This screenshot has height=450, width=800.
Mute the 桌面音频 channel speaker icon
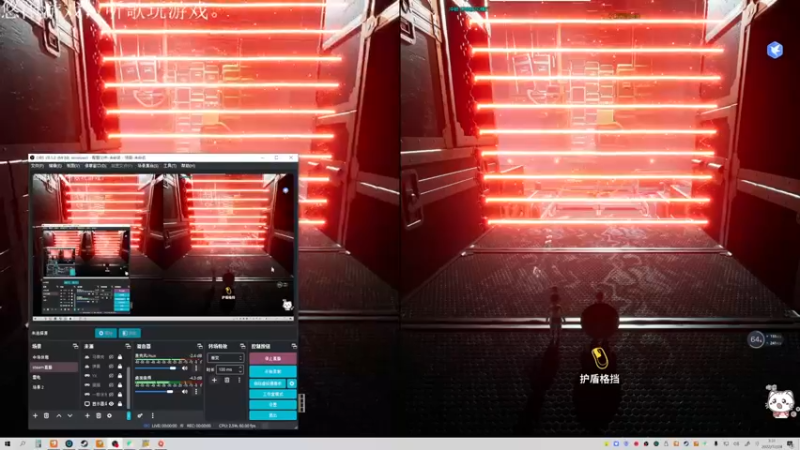[185, 391]
